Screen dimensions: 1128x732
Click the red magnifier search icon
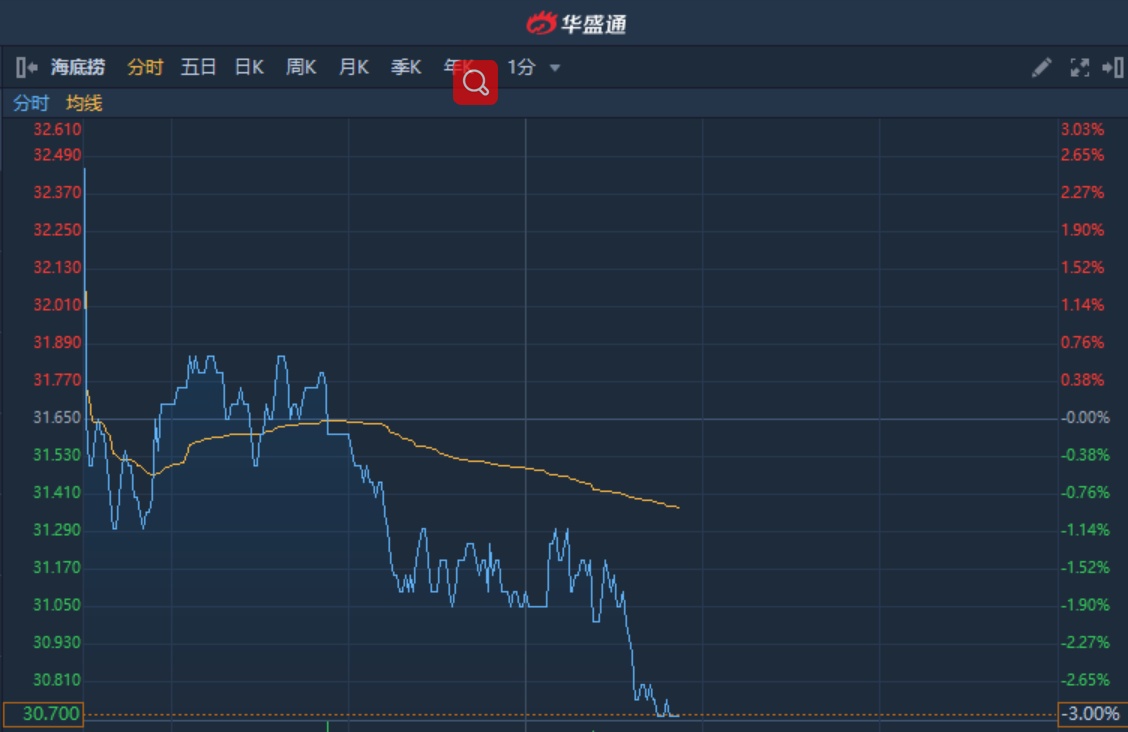tap(475, 82)
